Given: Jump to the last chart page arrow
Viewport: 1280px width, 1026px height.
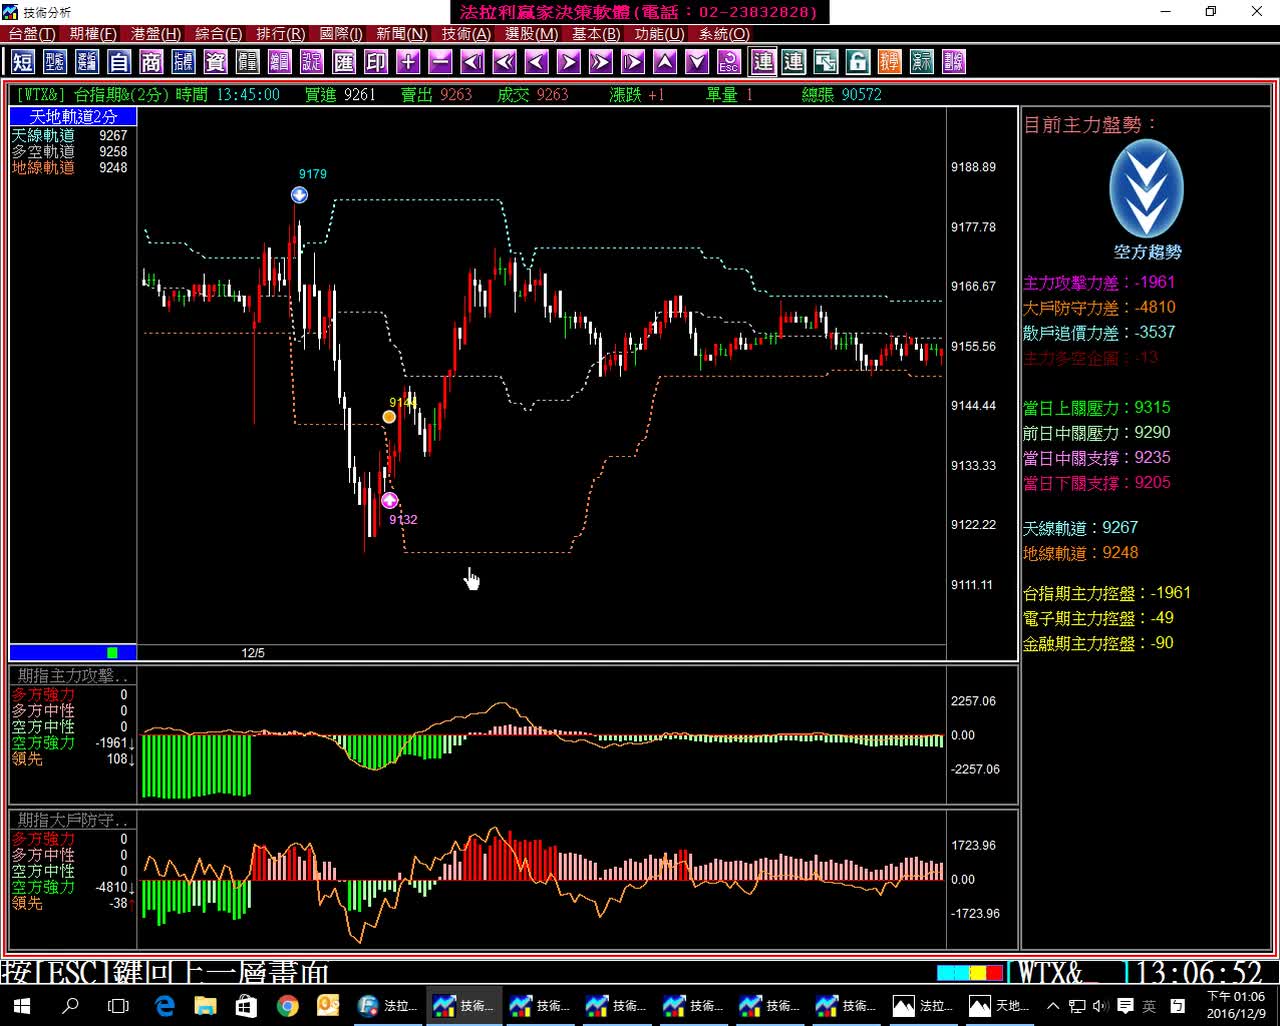Looking at the screenshot, I should [631, 62].
